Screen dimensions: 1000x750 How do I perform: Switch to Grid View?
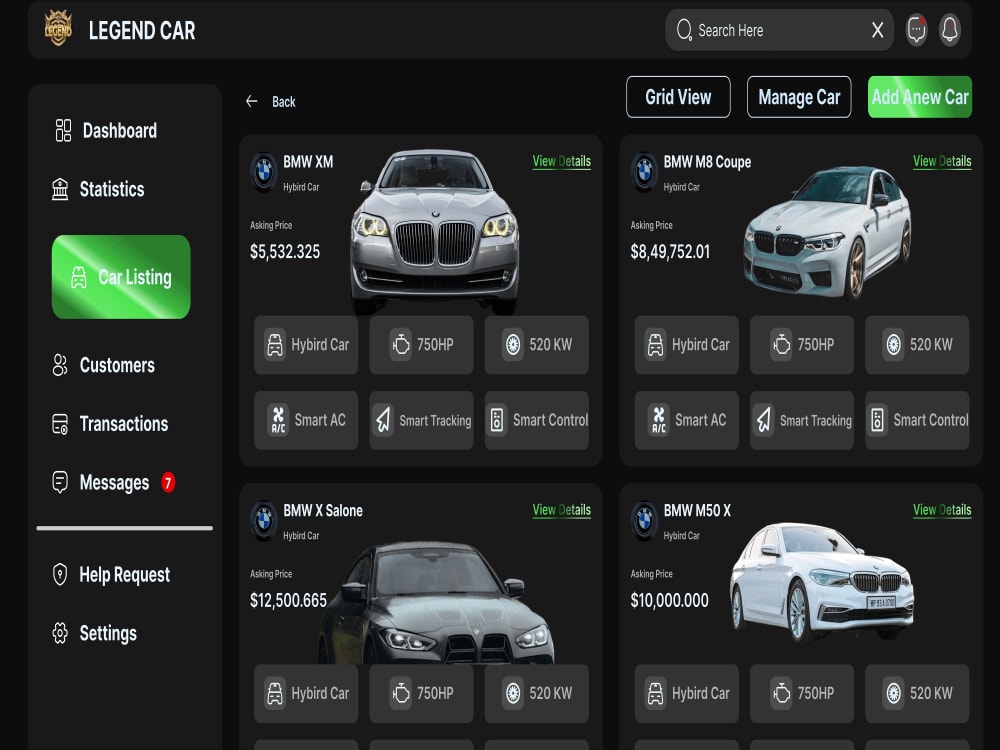pyautogui.click(x=678, y=97)
